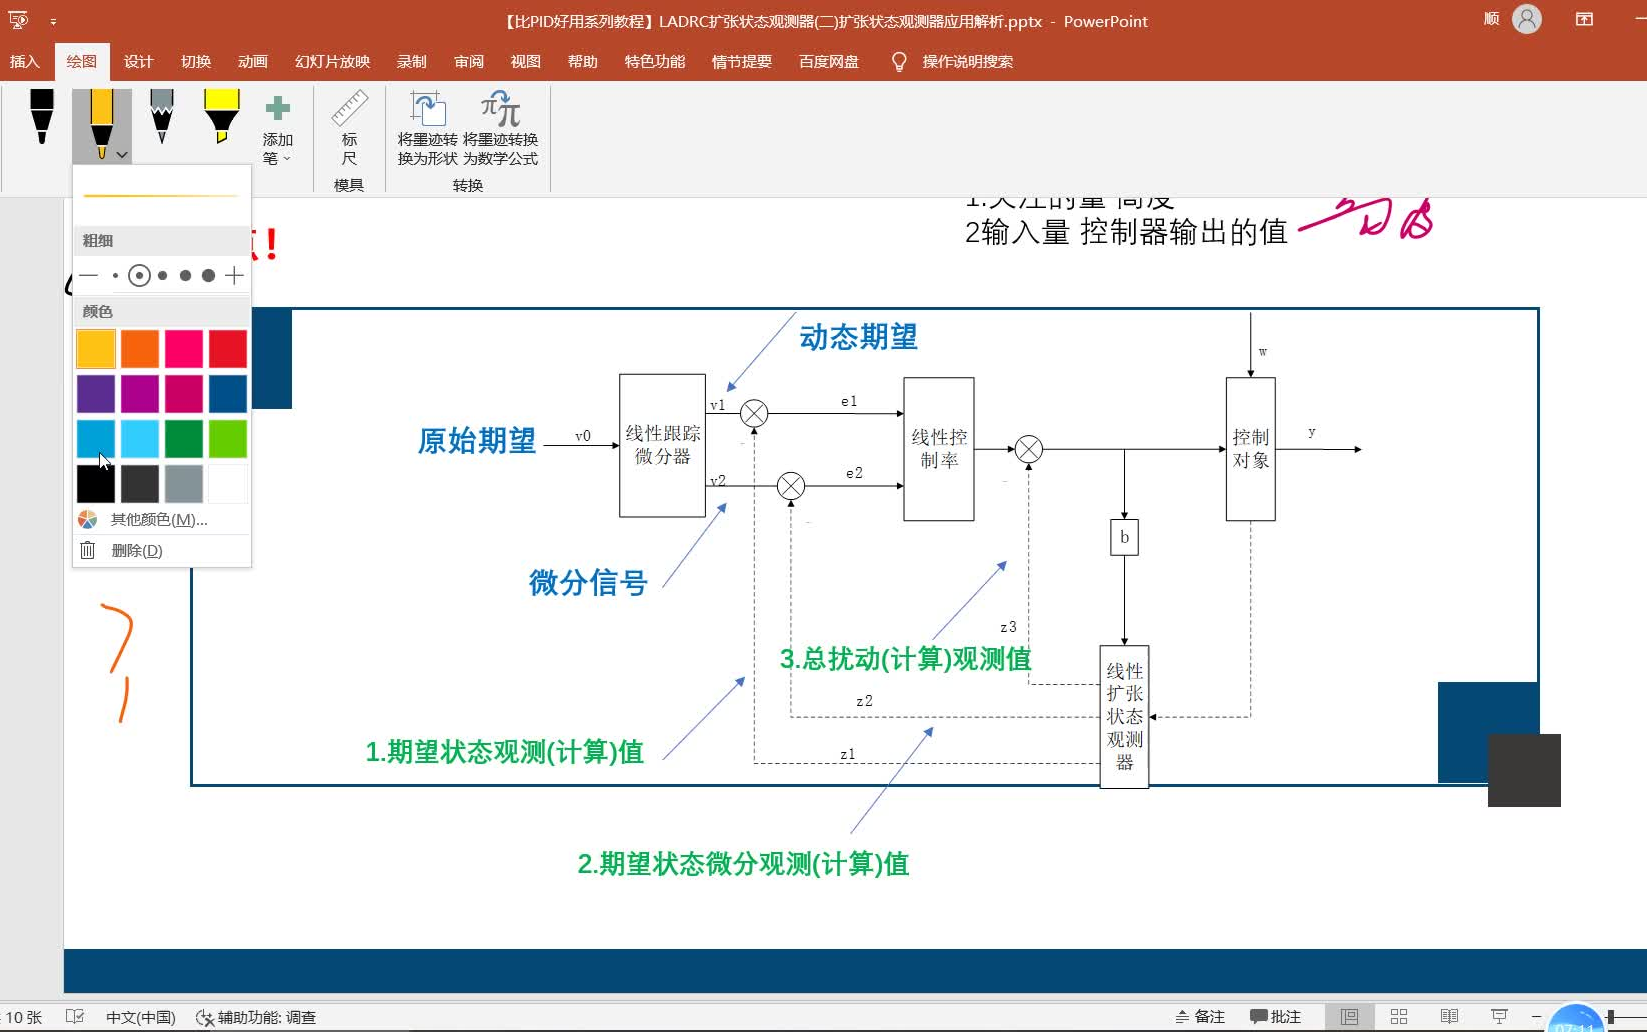Click the Tell Me search box (操作说明搜索)
Screen dimensions: 1647x1032
pos(967,61)
